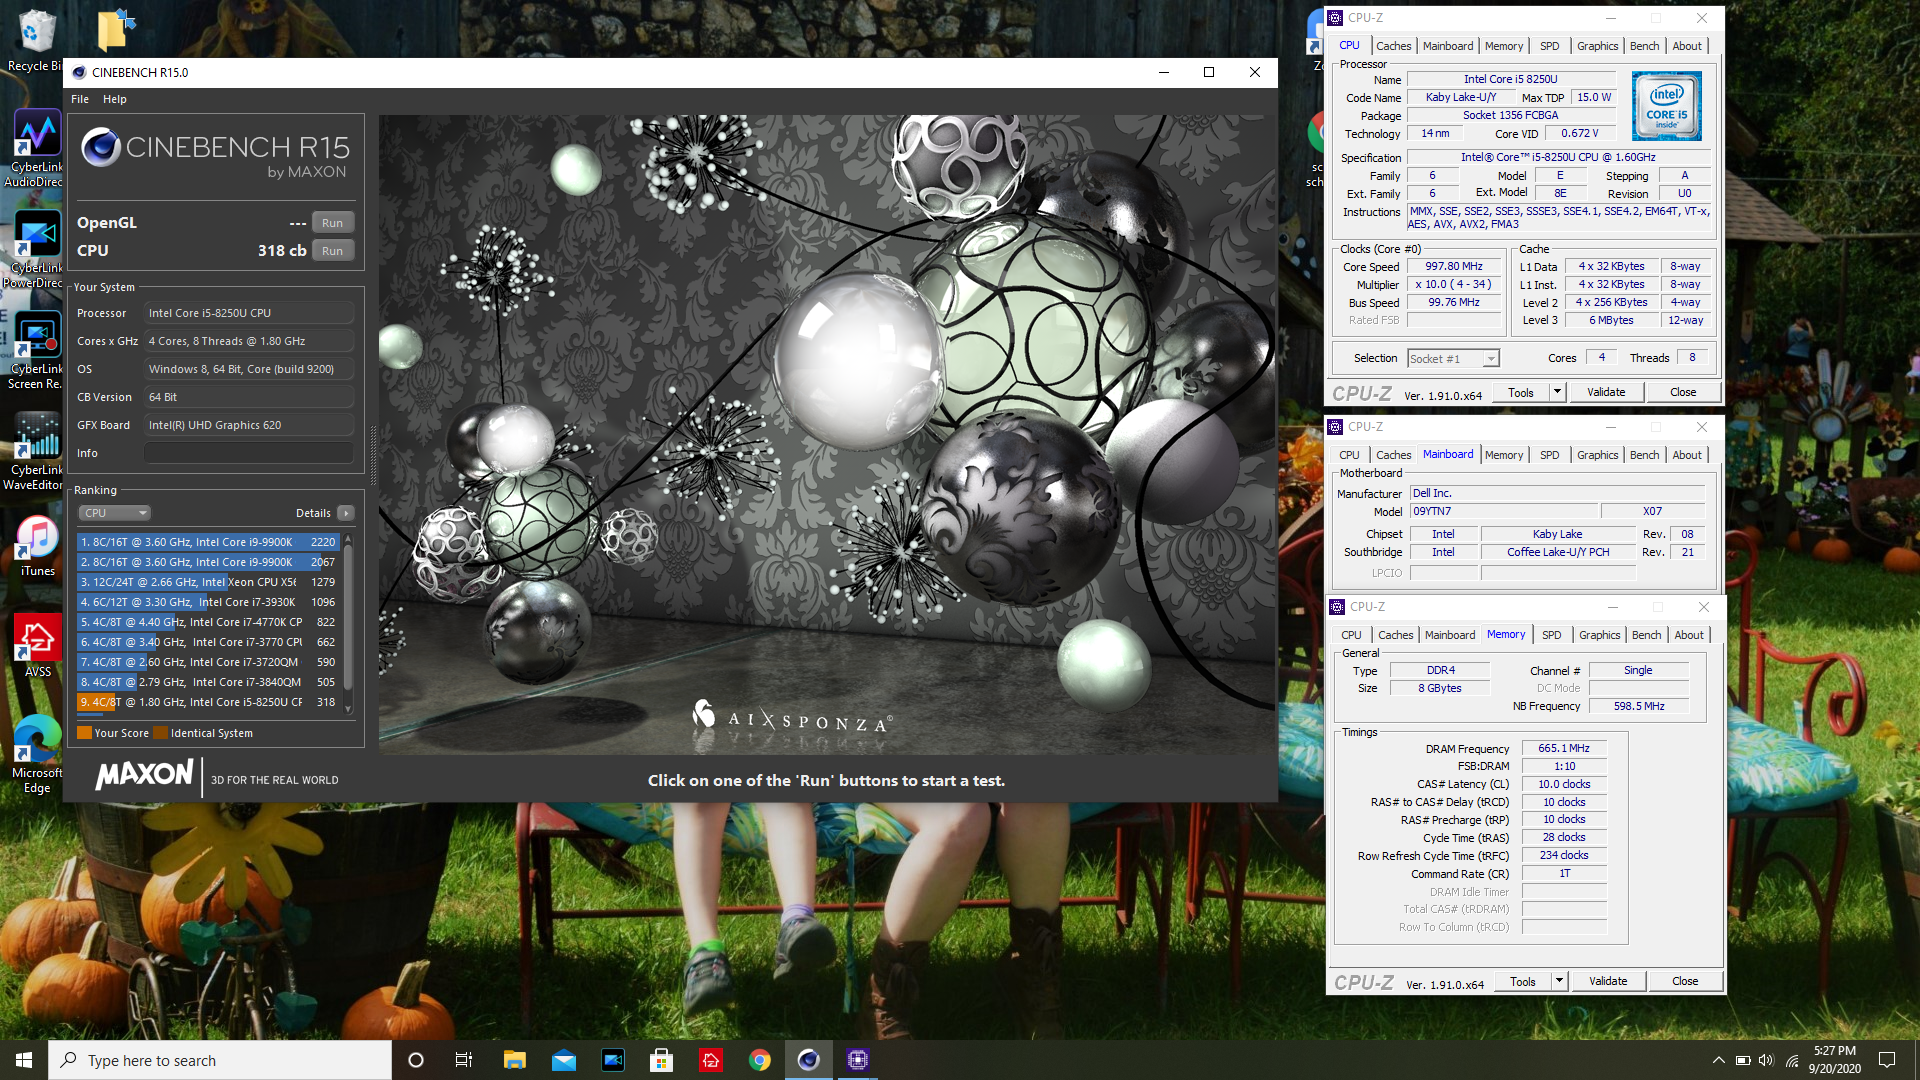Open the red taskbar app icon
This screenshot has width=1920, height=1080.
[711, 1060]
